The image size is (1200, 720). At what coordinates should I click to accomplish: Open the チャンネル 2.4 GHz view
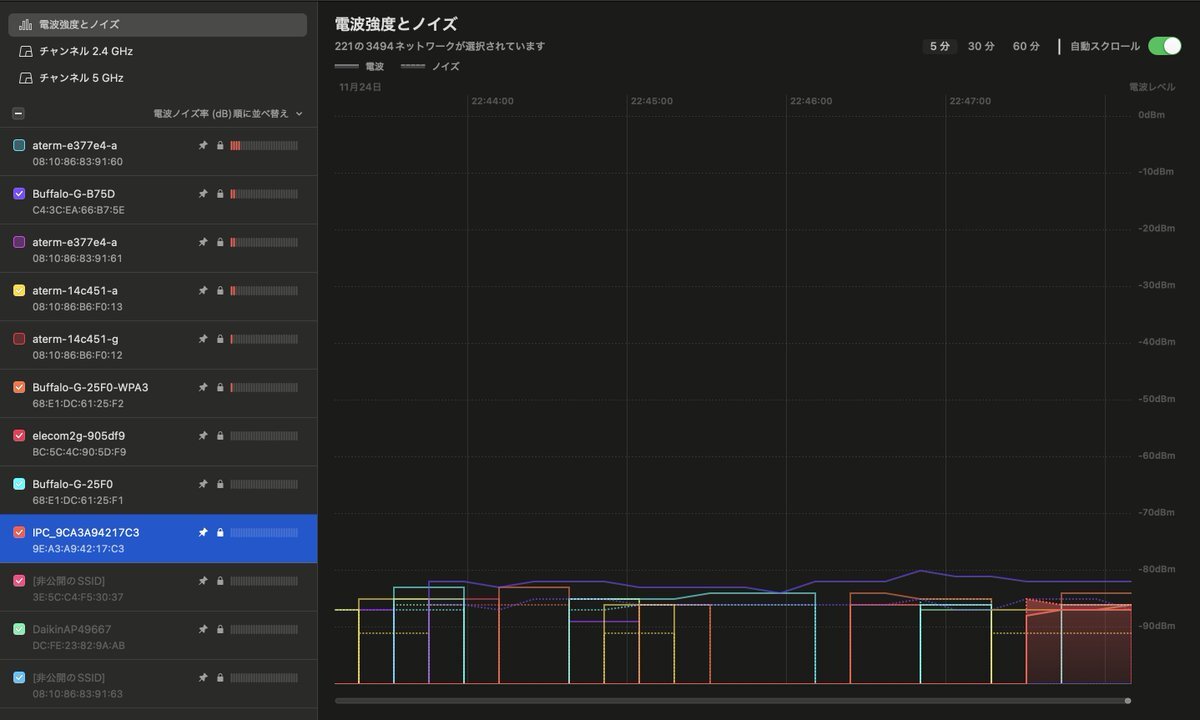click(x=85, y=51)
